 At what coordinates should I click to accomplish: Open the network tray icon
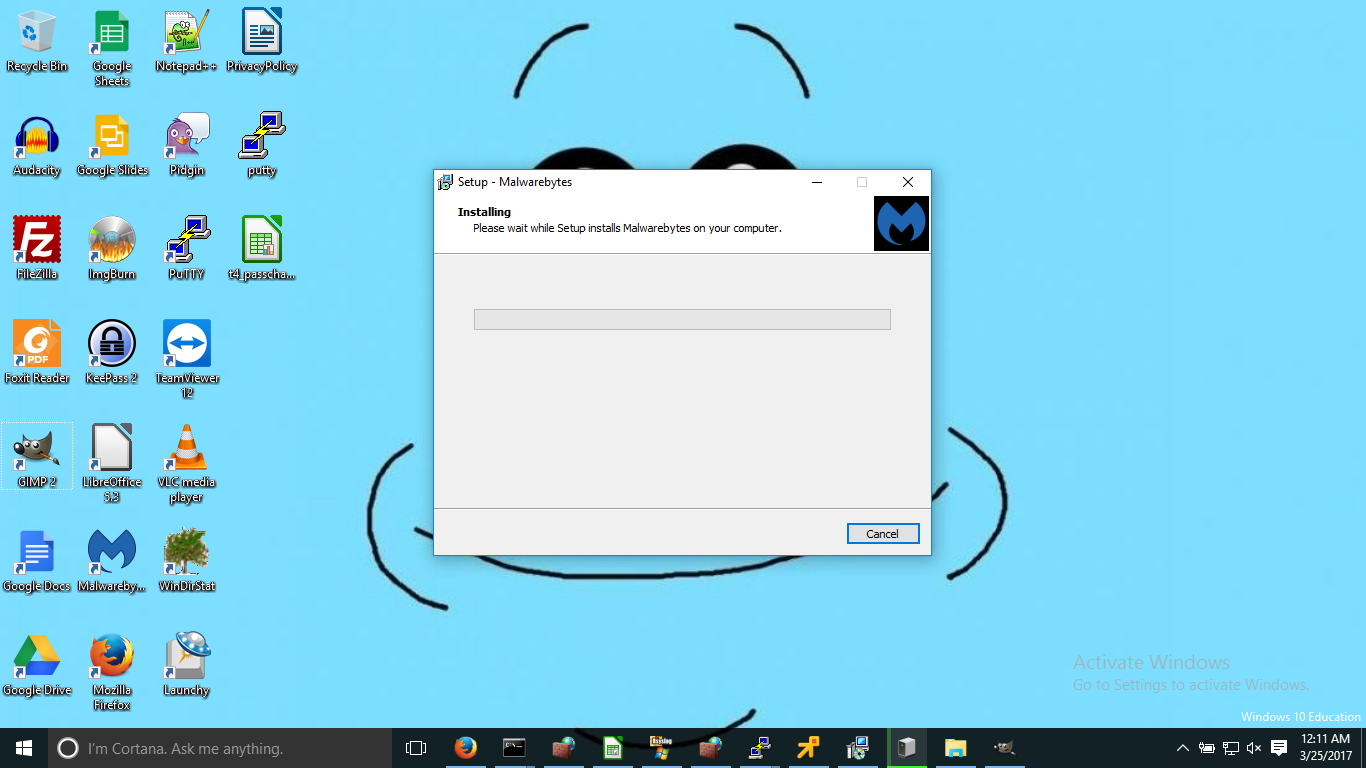[1231, 748]
